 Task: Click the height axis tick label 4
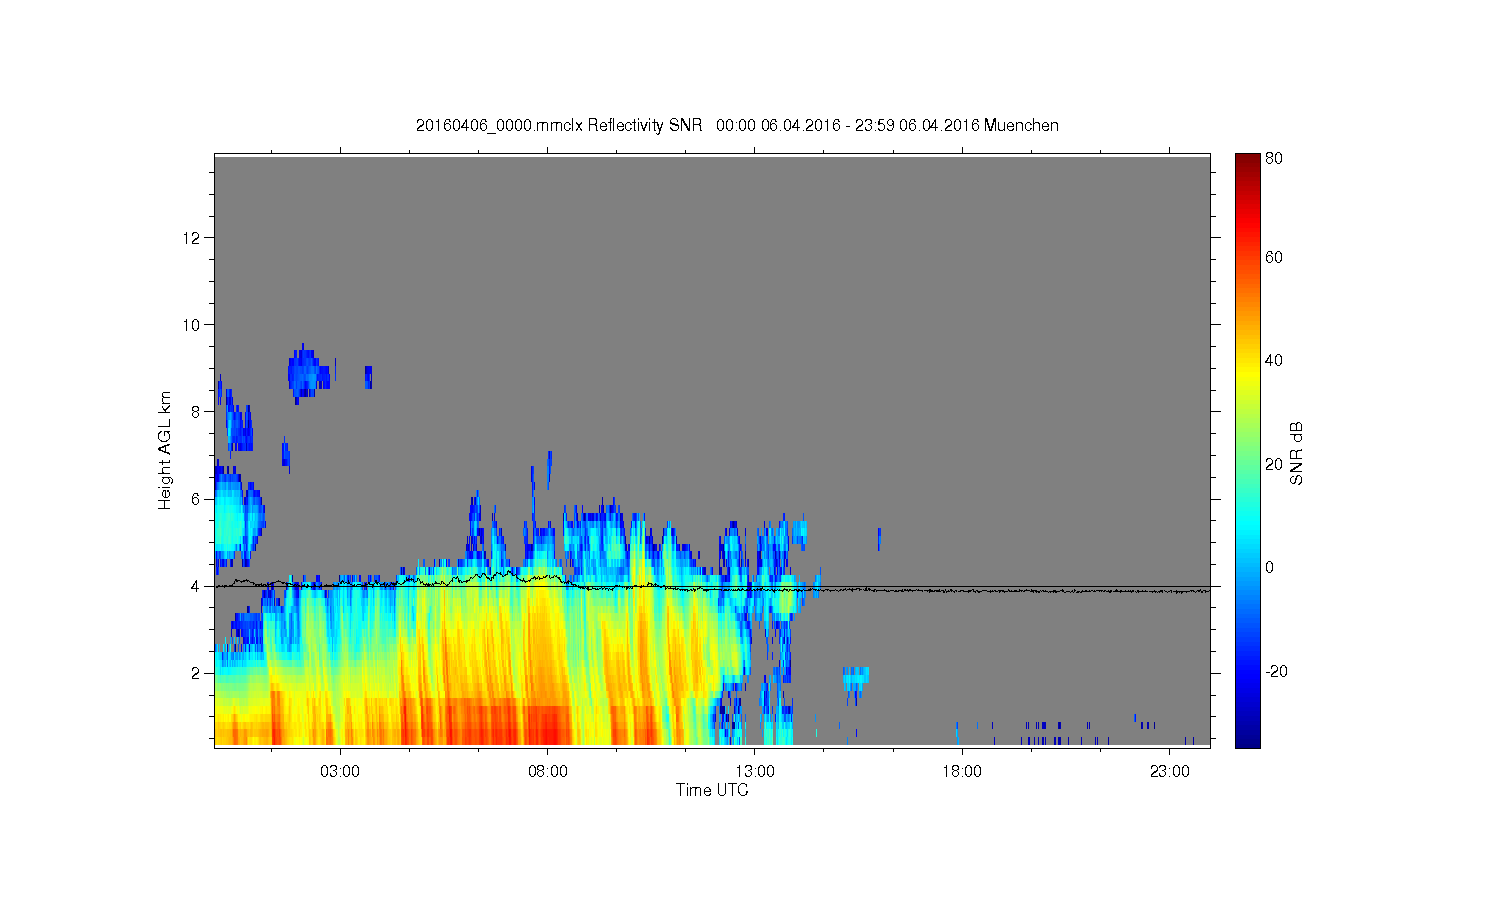pyautogui.click(x=197, y=586)
